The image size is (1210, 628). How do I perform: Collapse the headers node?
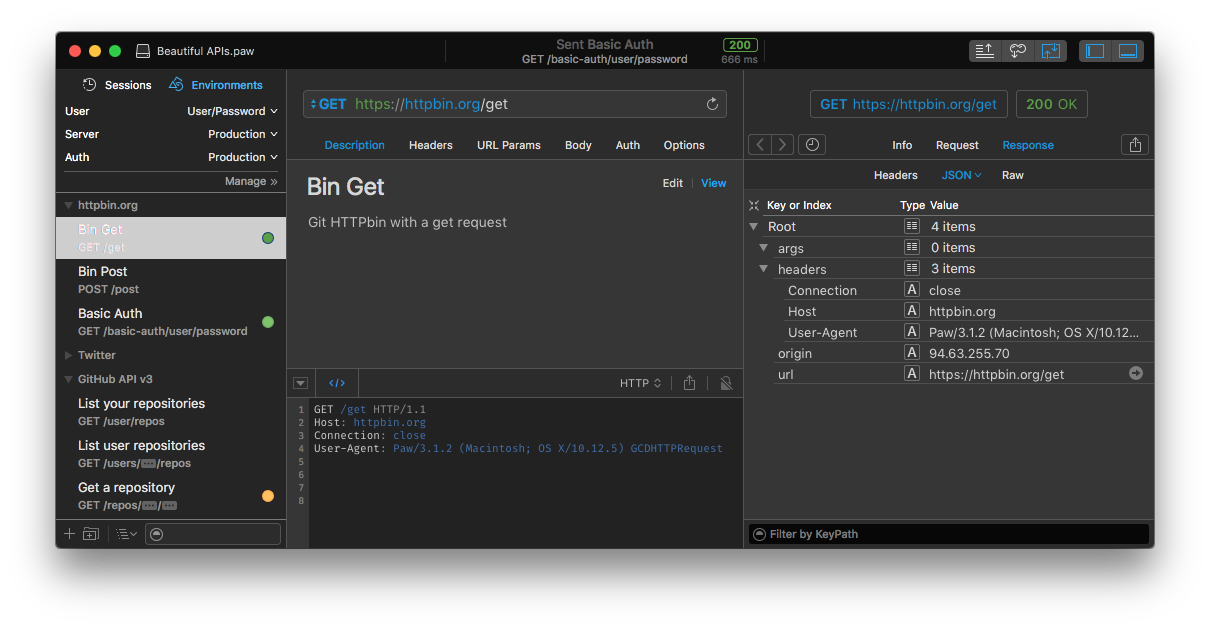764,269
